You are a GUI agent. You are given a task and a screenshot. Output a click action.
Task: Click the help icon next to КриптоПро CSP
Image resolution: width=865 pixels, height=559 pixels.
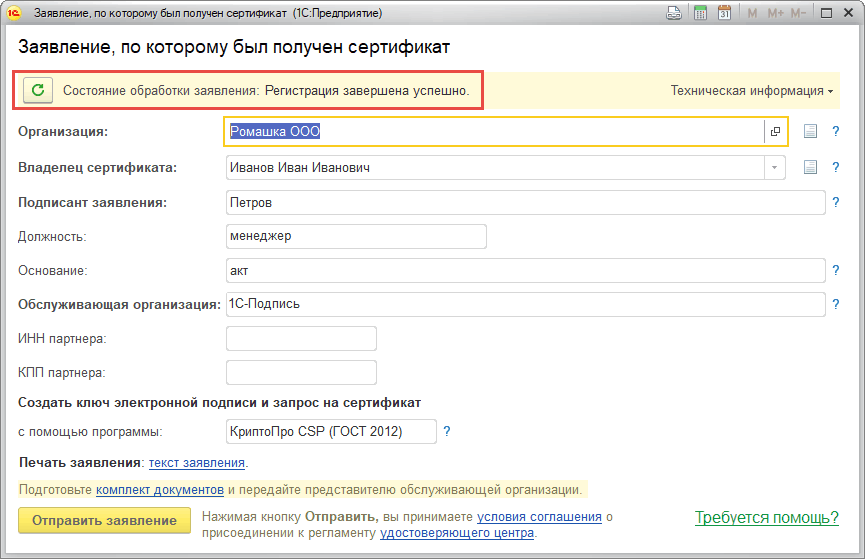point(447,432)
